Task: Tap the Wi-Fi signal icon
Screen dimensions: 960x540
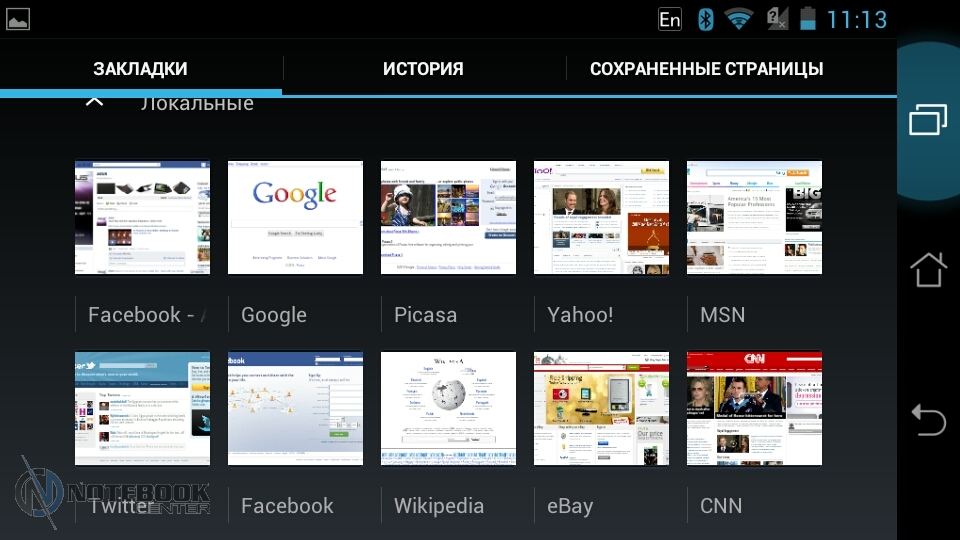Action: 739,19
